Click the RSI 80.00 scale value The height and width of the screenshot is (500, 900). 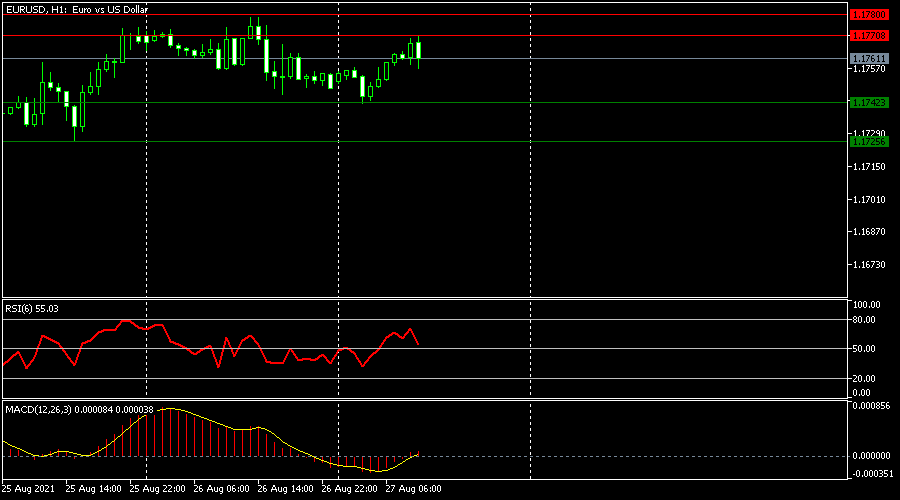864,320
